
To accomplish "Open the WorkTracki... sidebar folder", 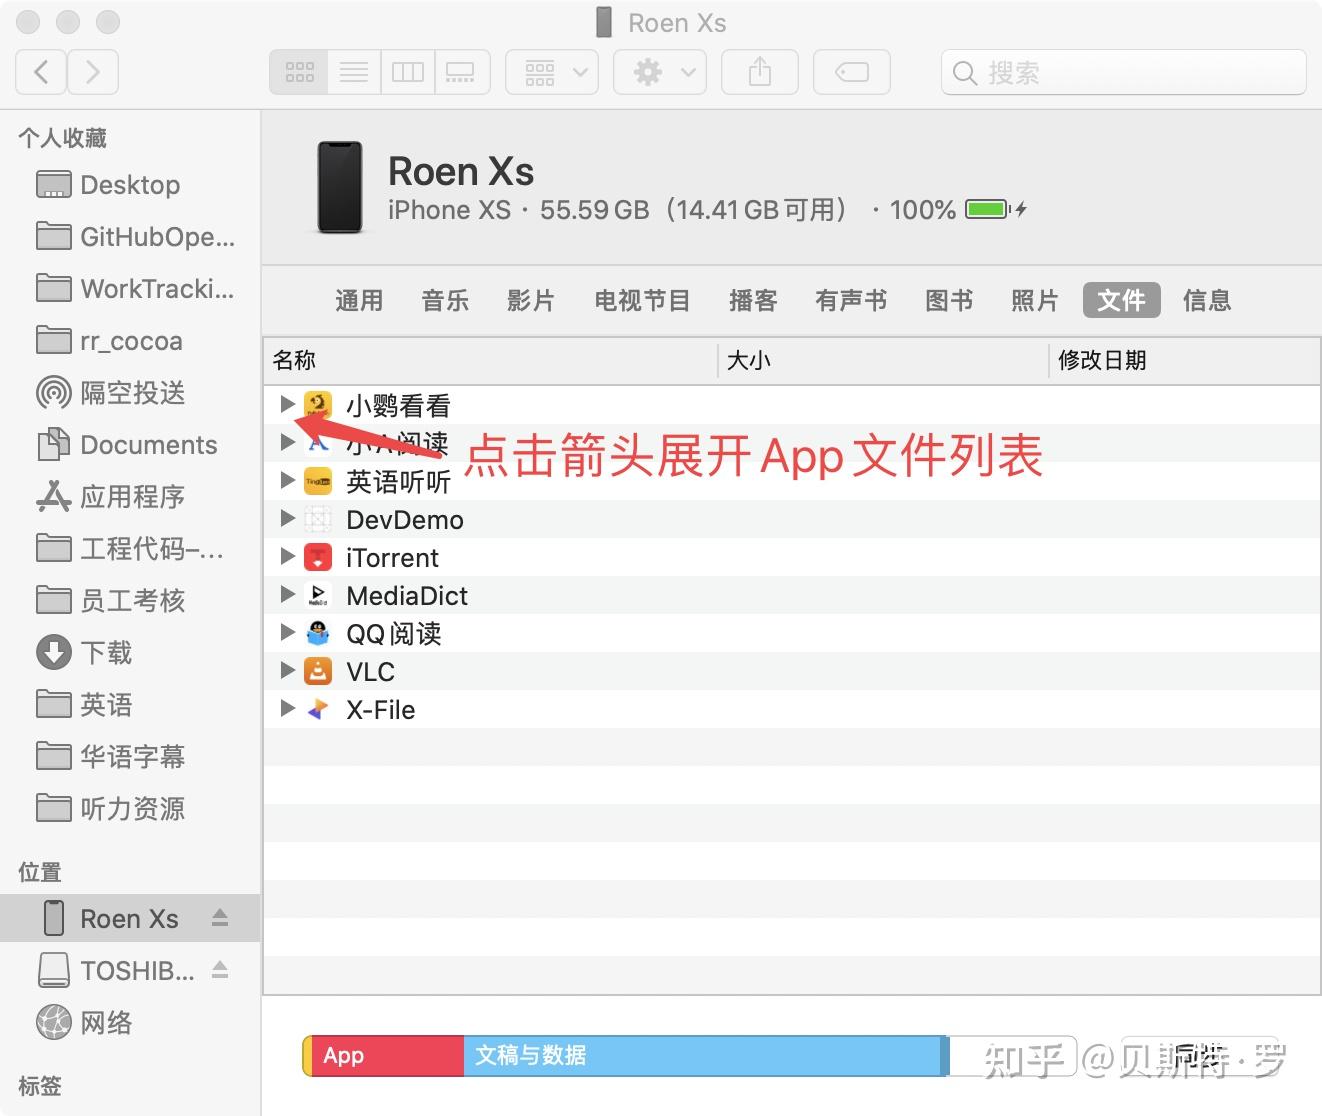I will point(130,289).
